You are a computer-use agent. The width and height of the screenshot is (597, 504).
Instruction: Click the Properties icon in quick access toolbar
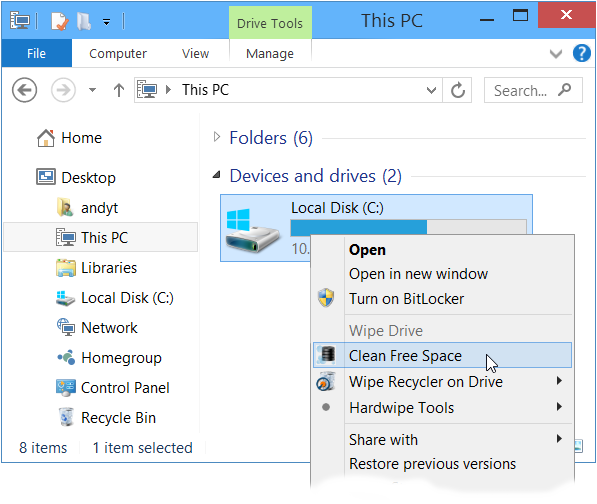[x=60, y=21]
